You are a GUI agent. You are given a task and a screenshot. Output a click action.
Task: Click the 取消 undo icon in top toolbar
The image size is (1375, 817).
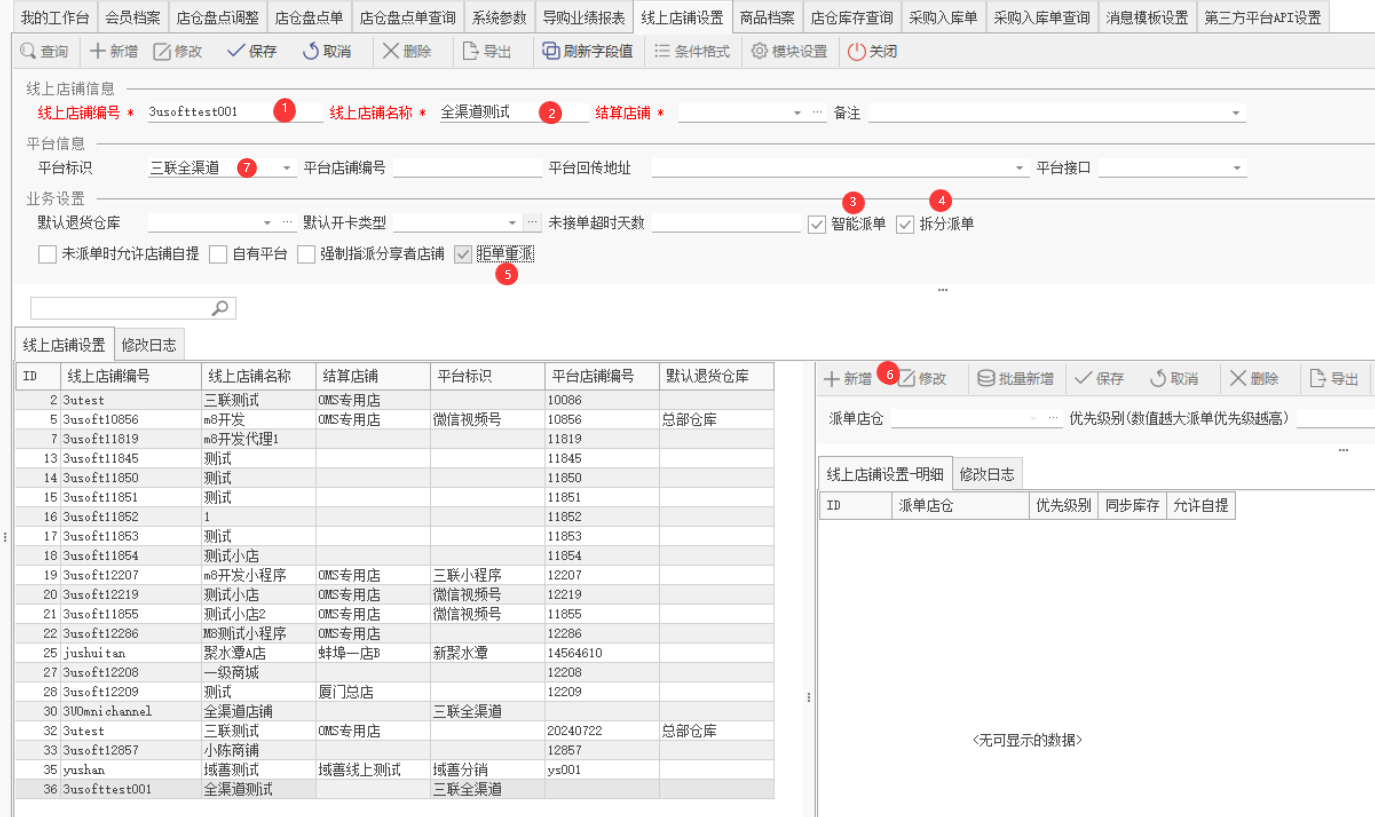click(310, 51)
